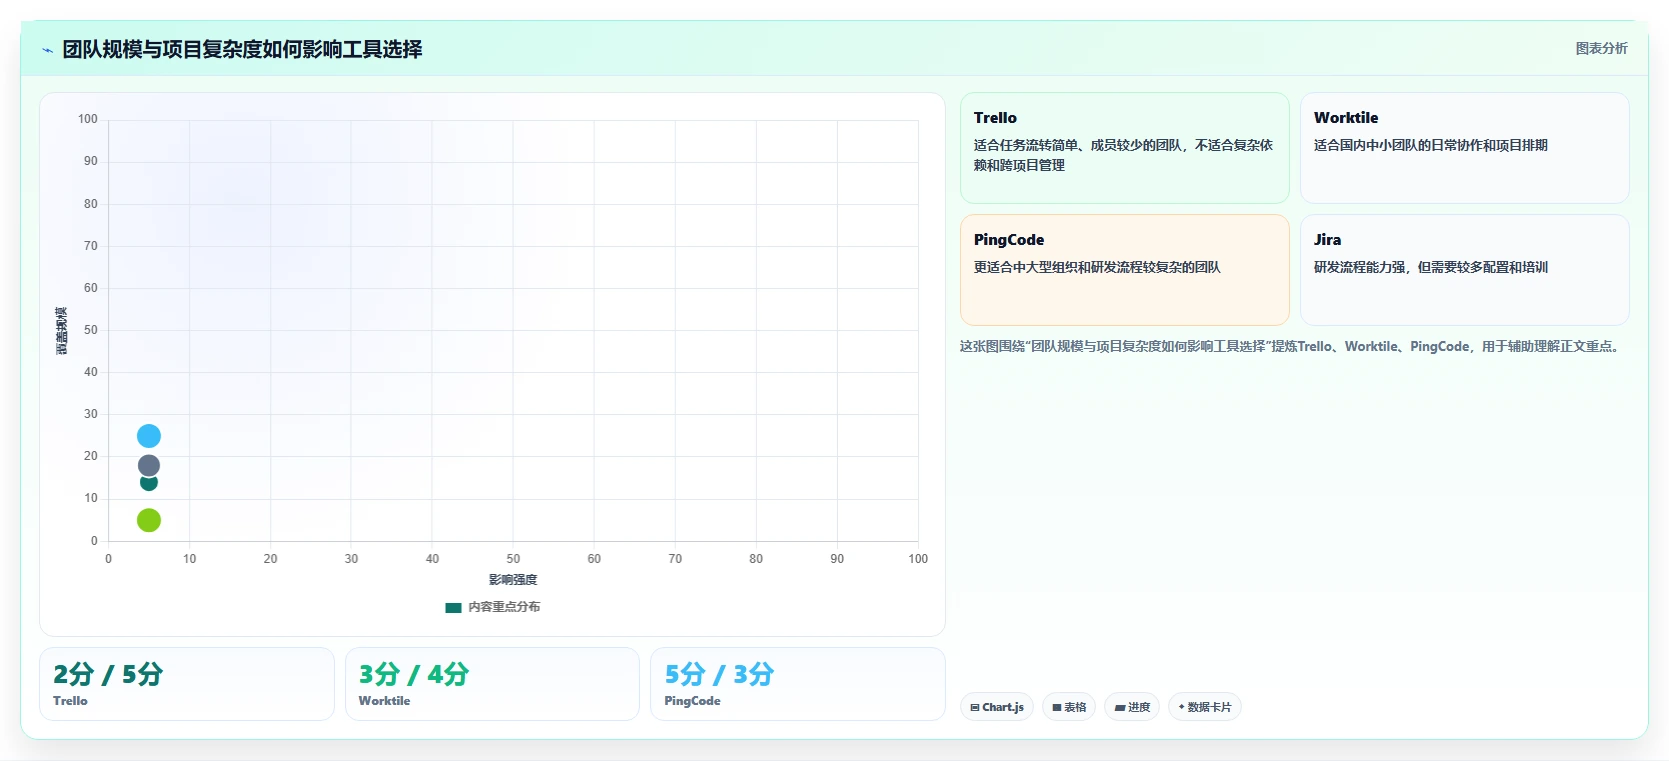Click the 数据卡片 tag chip
The width and height of the screenshot is (1669, 761).
[x=1204, y=707]
